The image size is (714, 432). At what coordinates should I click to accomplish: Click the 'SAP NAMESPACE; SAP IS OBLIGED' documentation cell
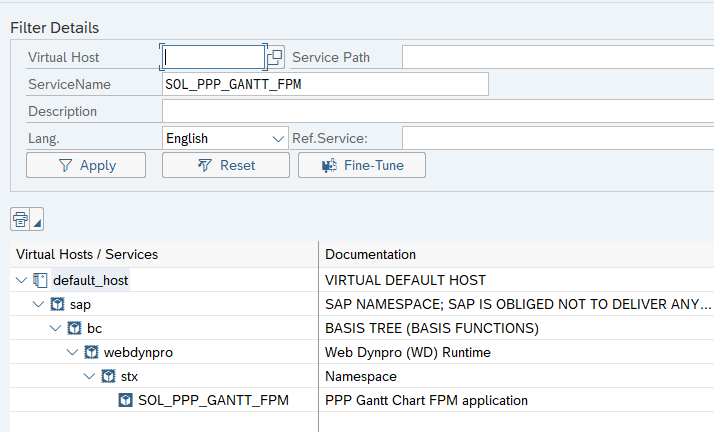[518, 305]
